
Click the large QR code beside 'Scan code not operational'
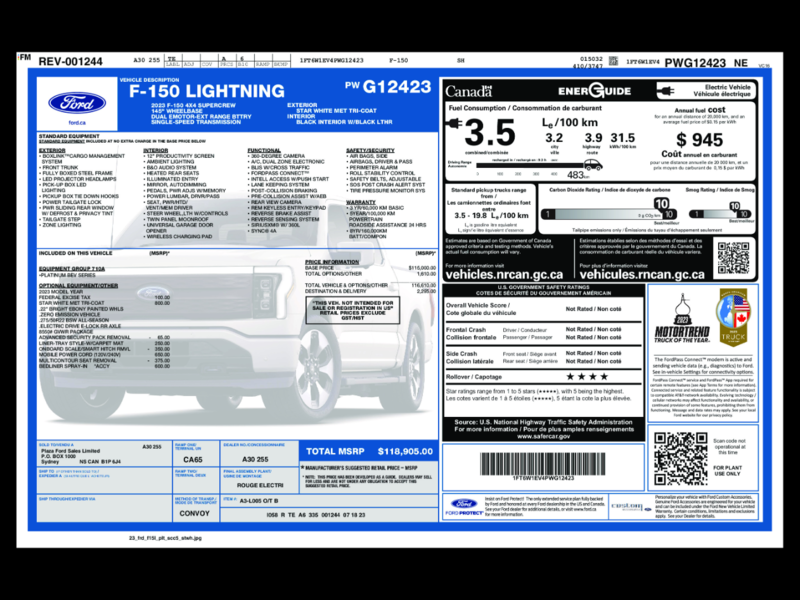[681, 459]
